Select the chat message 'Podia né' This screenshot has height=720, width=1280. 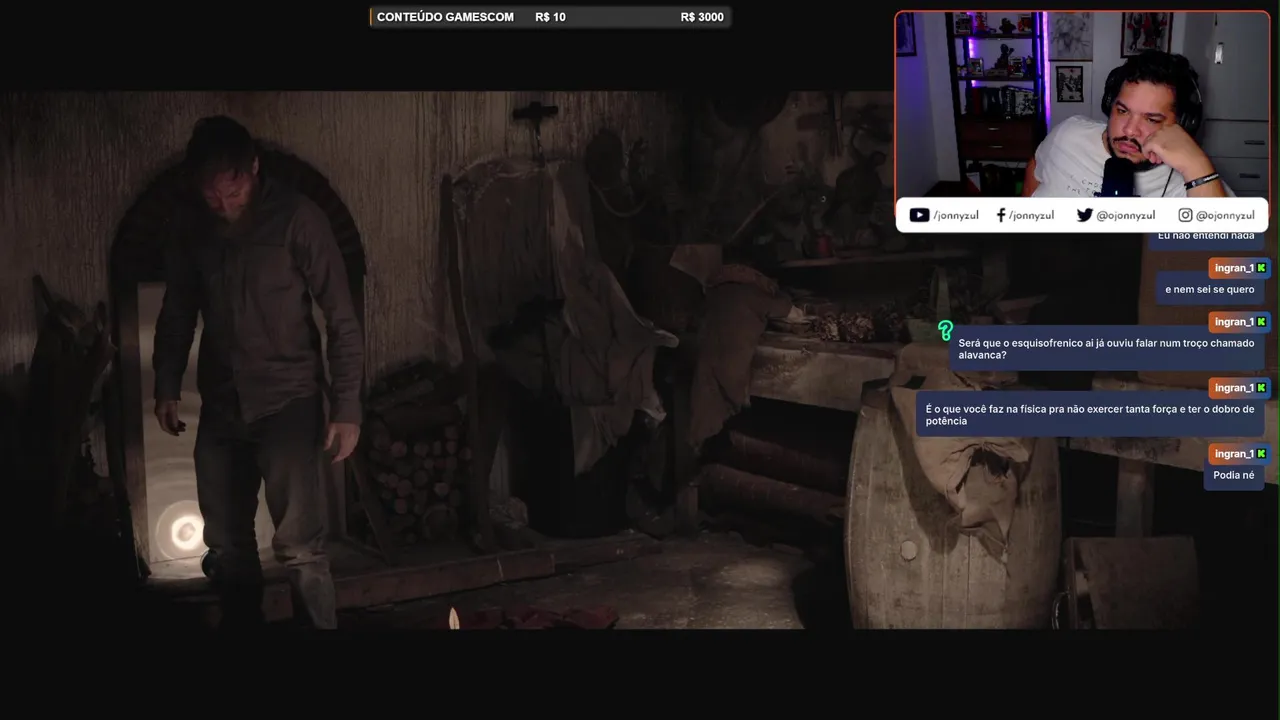tap(1234, 475)
